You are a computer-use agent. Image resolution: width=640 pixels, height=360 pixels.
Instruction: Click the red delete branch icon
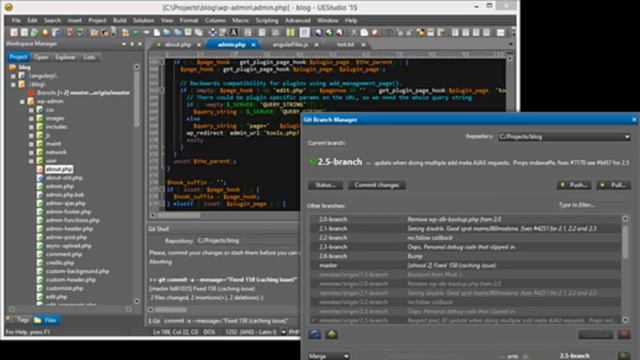point(624,334)
